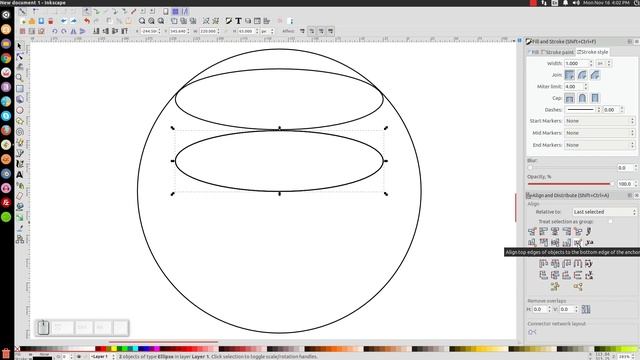Viewport: 640px width, 360px height.
Task: Raise selection to top icon
Action: (124, 31)
